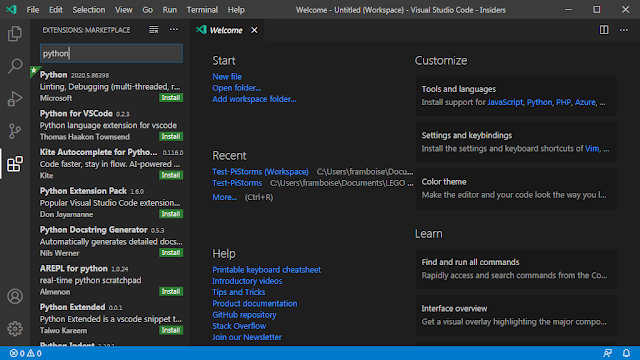
Task: Open the Edit menu
Action: (56, 10)
